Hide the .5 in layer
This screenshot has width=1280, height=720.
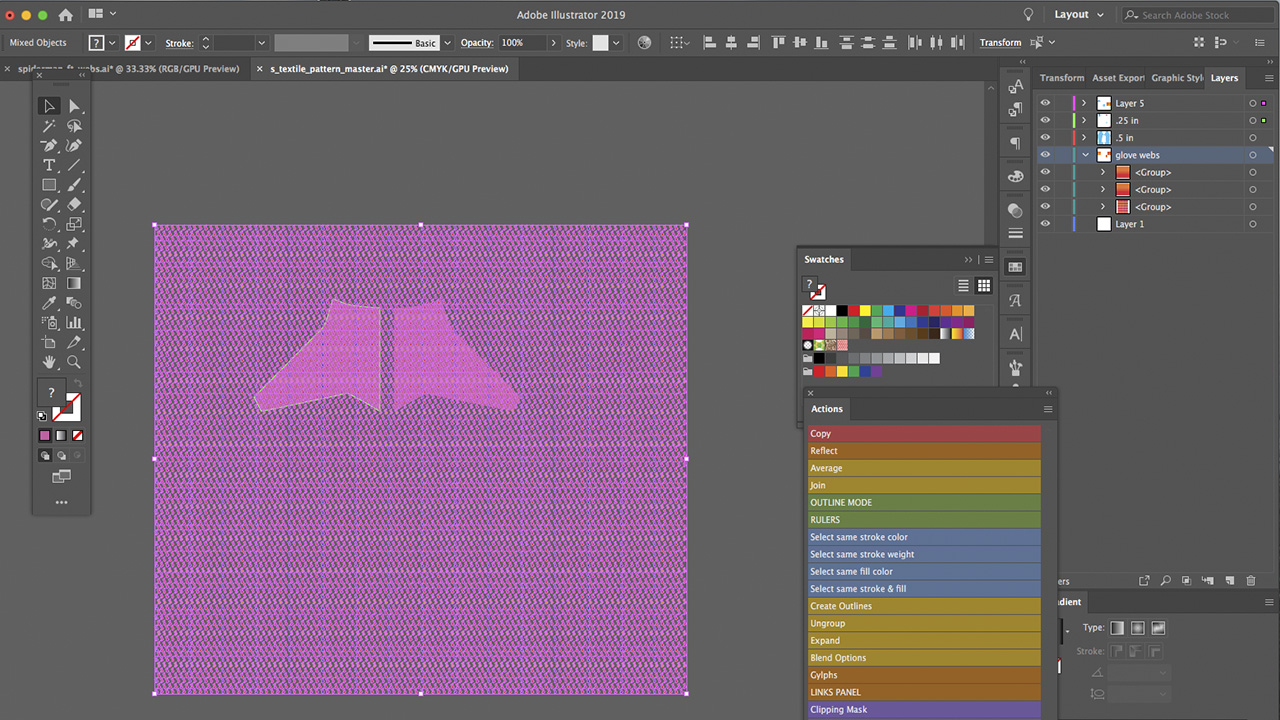point(1044,137)
